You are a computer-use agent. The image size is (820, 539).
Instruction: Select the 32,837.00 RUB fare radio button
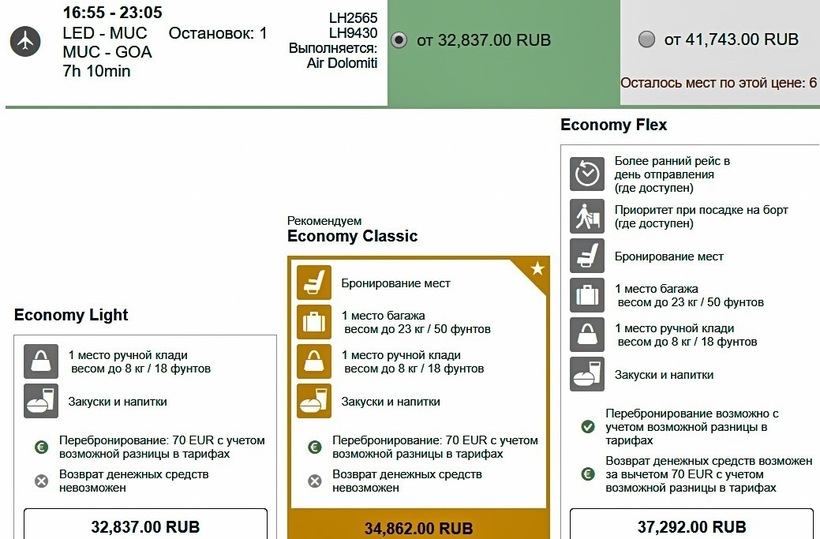click(x=399, y=40)
